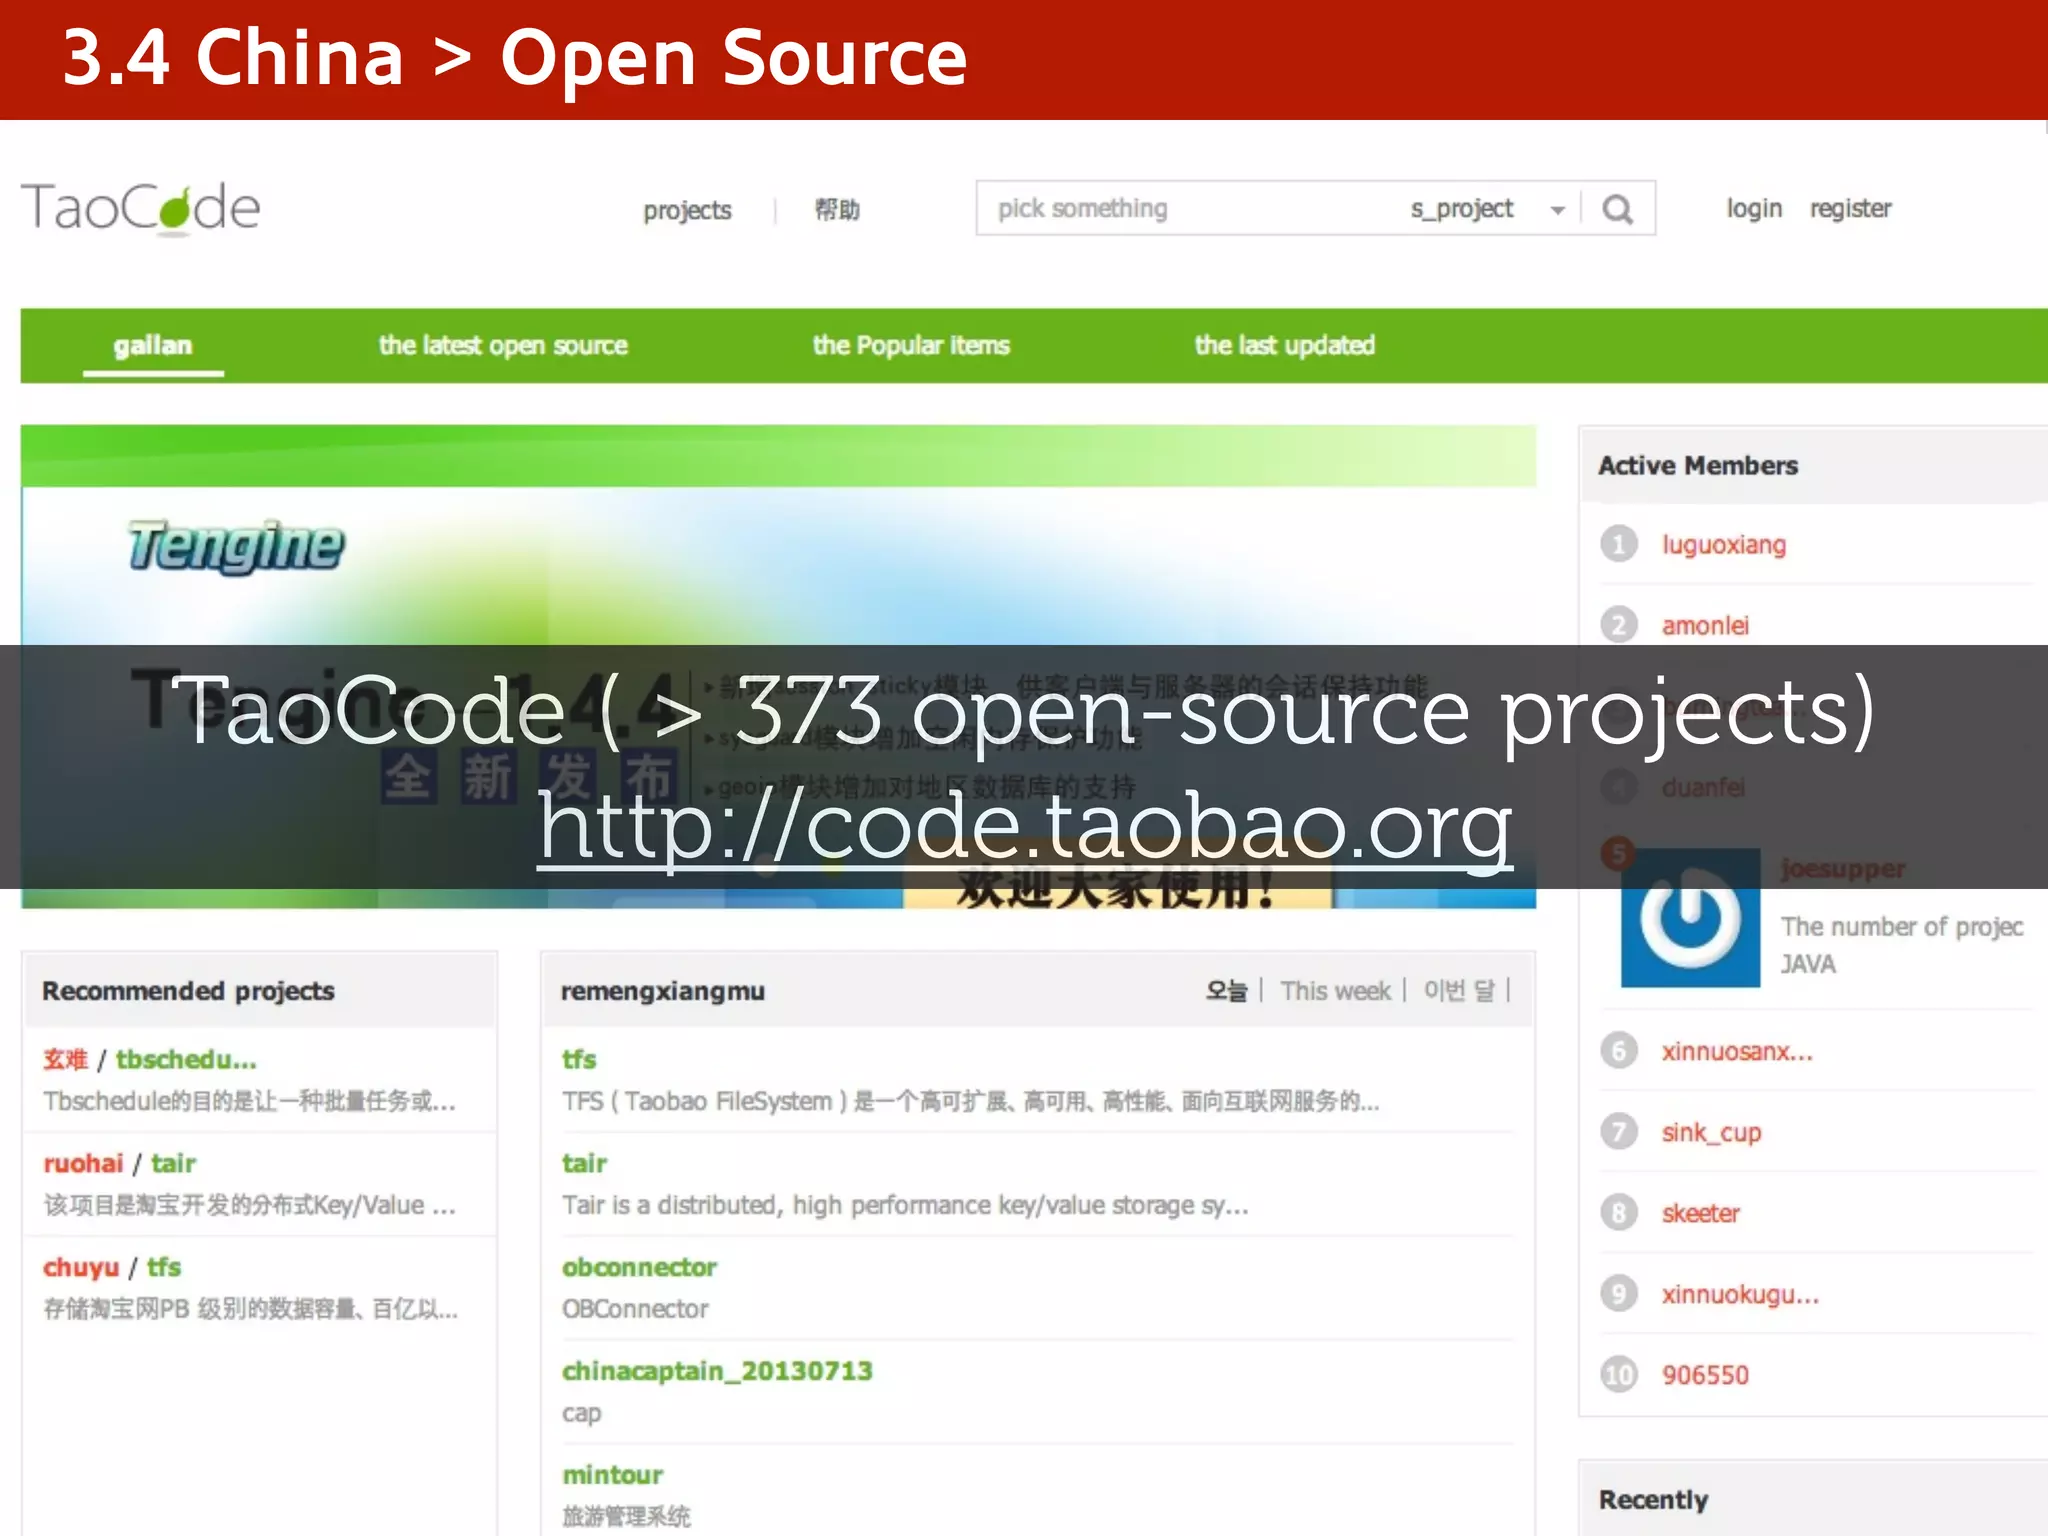Switch to 'the latest open source' tab
This screenshot has width=2048, height=1536.
(x=503, y=345)
